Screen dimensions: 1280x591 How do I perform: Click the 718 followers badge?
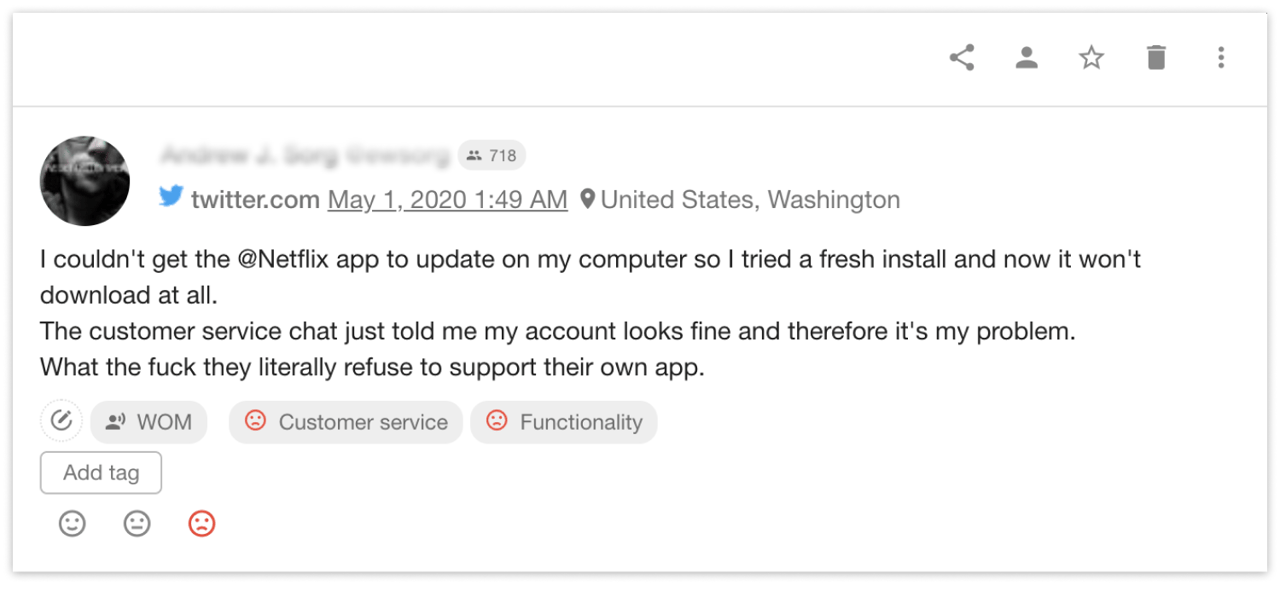pyautogui.click(x=492, y=155)
